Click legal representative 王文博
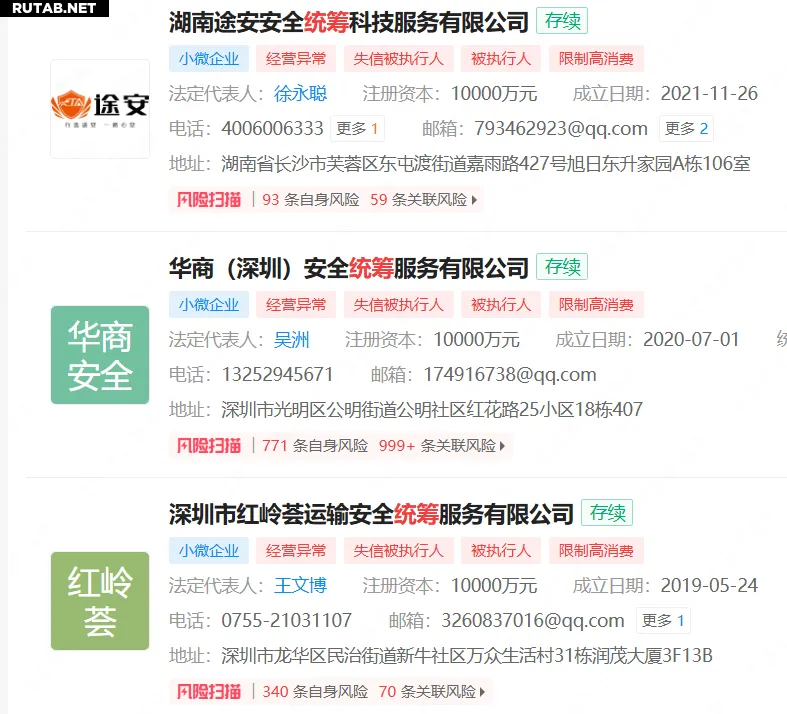The image size is (787, 714). 300,586
